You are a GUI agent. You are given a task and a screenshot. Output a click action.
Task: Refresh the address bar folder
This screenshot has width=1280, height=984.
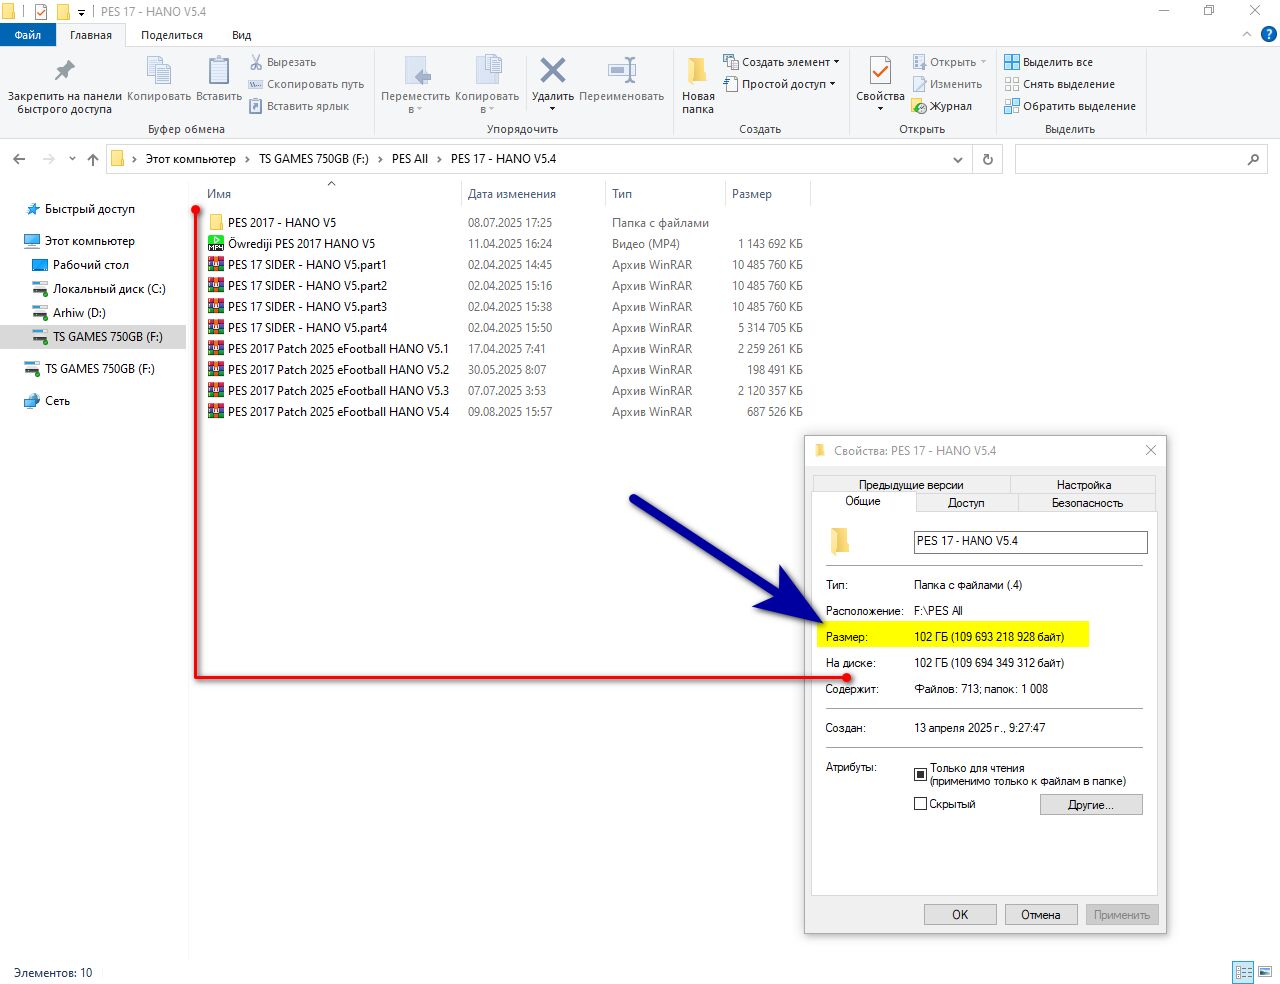[988, 159]
